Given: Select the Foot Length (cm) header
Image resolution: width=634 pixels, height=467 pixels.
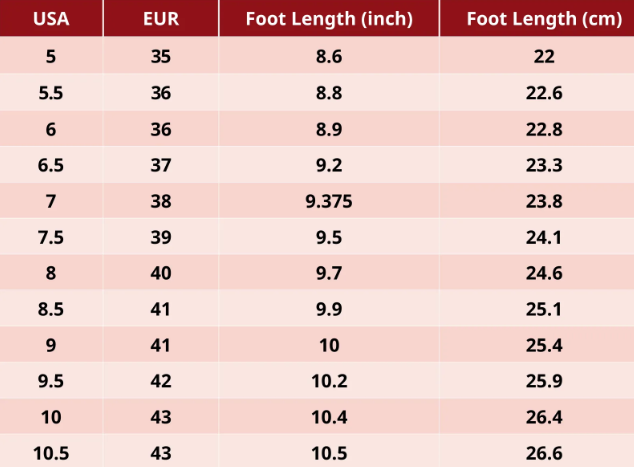Looking at the screenshot, I should tap(537, 19).
